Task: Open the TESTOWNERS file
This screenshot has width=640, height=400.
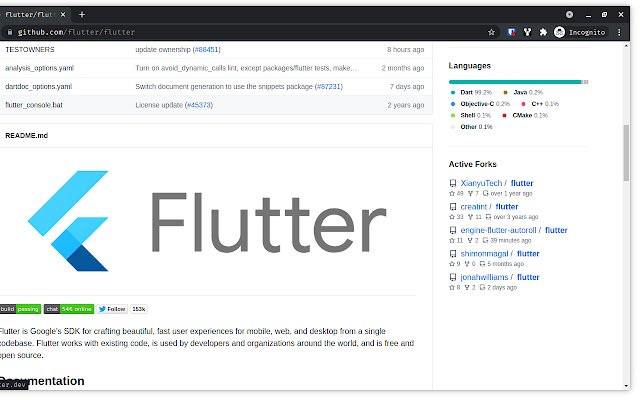Action: (29, 49)
